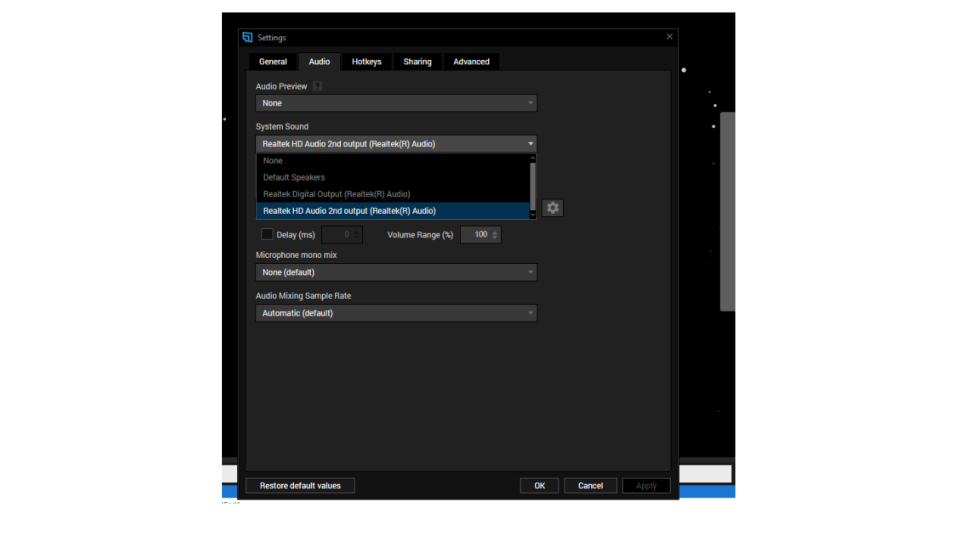Image resolution: width=970 pixels, height=546 pixels.
Task: Switch to the Sharing tab
Action: click(x=418, y=62)
